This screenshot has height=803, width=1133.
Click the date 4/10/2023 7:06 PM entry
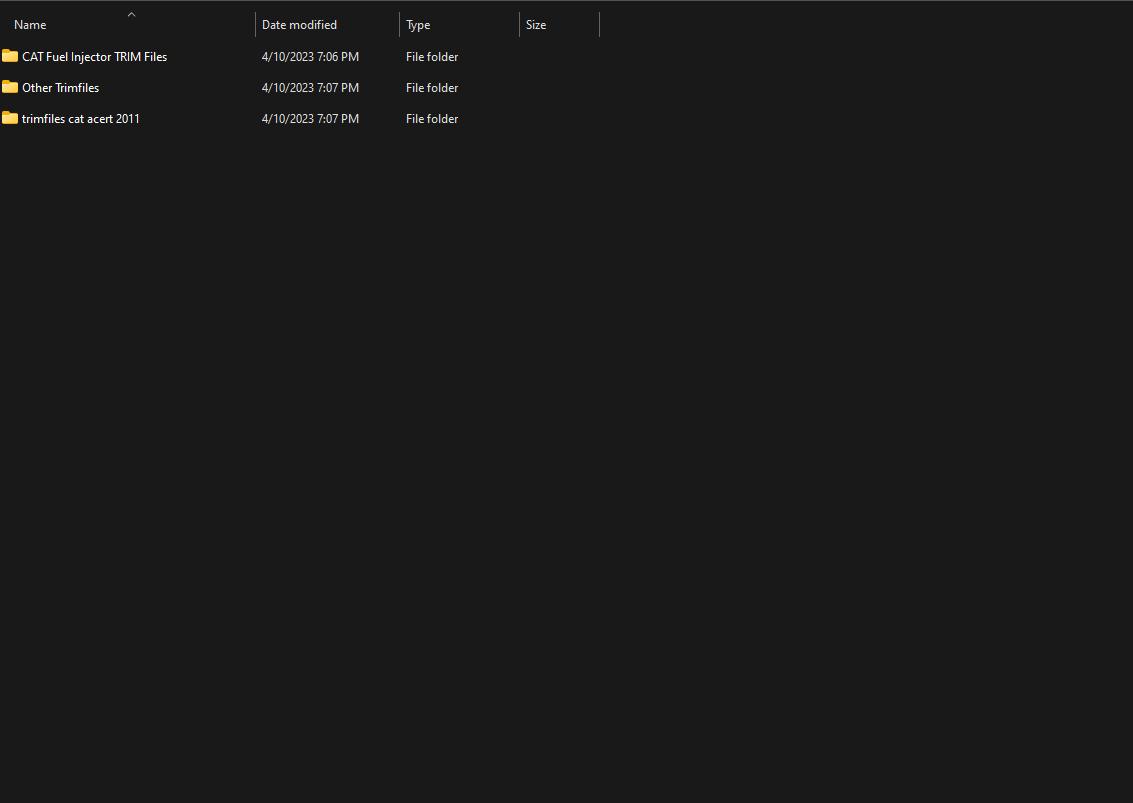(x=310, y=56)
